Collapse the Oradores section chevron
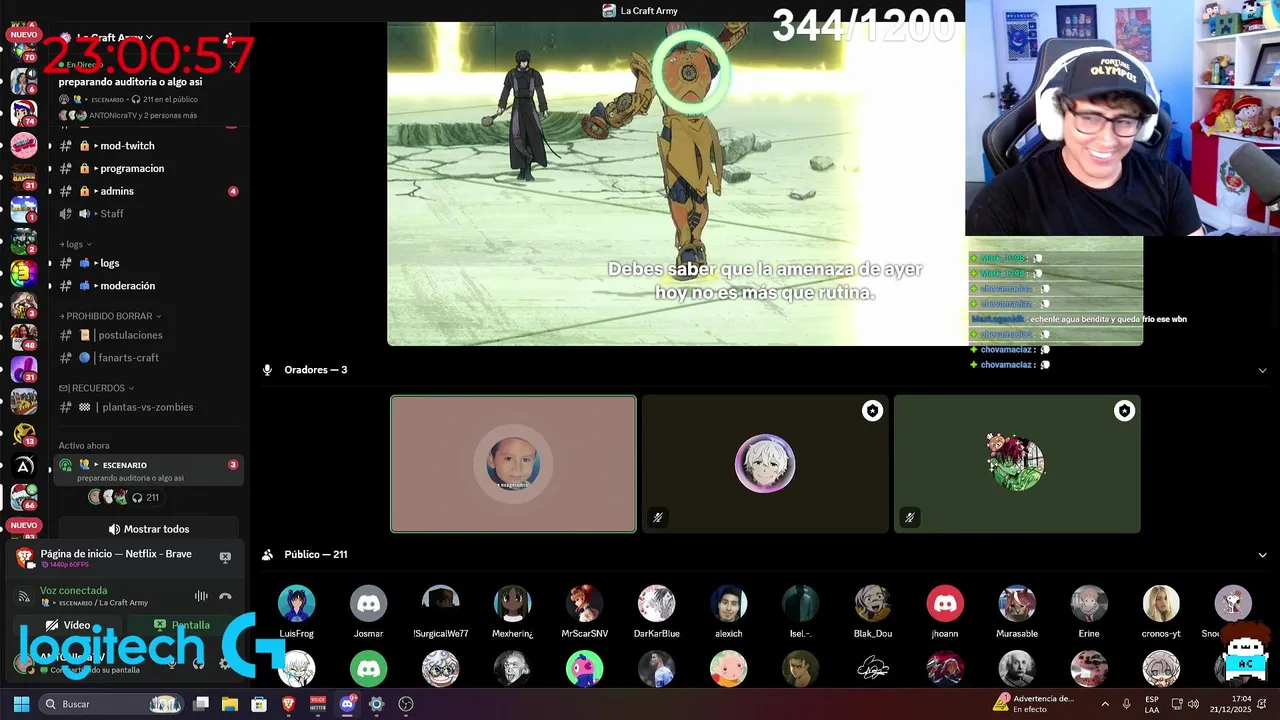1280x720 pixels. click(x=1262, y=370)
